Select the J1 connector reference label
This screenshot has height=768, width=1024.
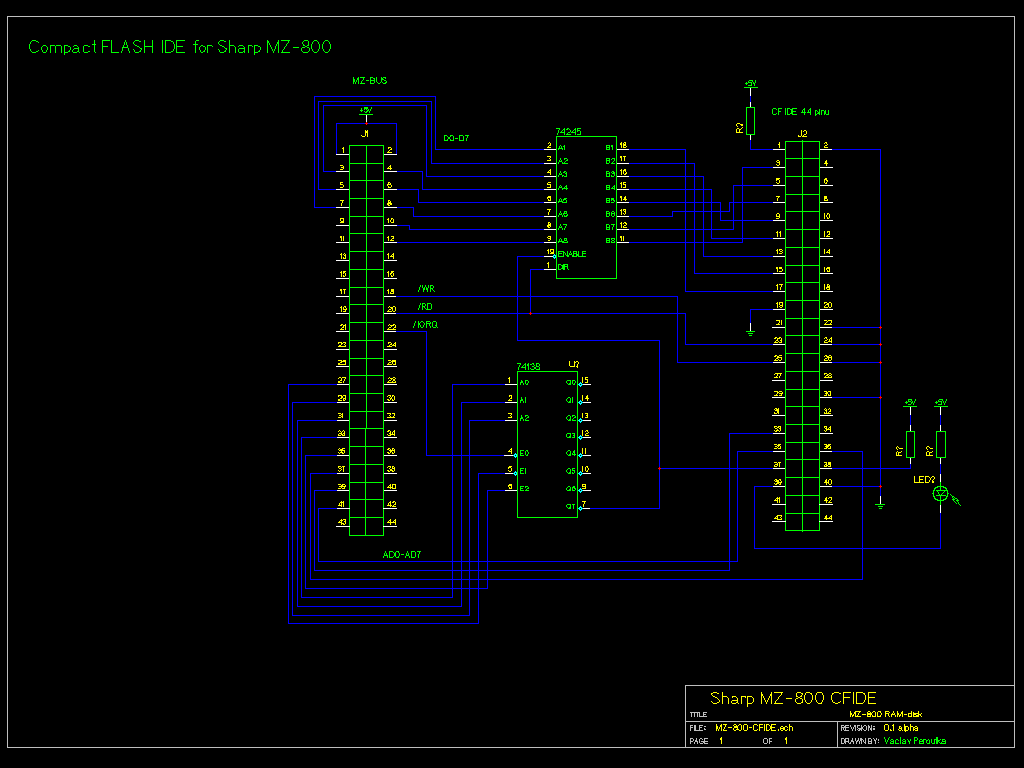[365, 133]
